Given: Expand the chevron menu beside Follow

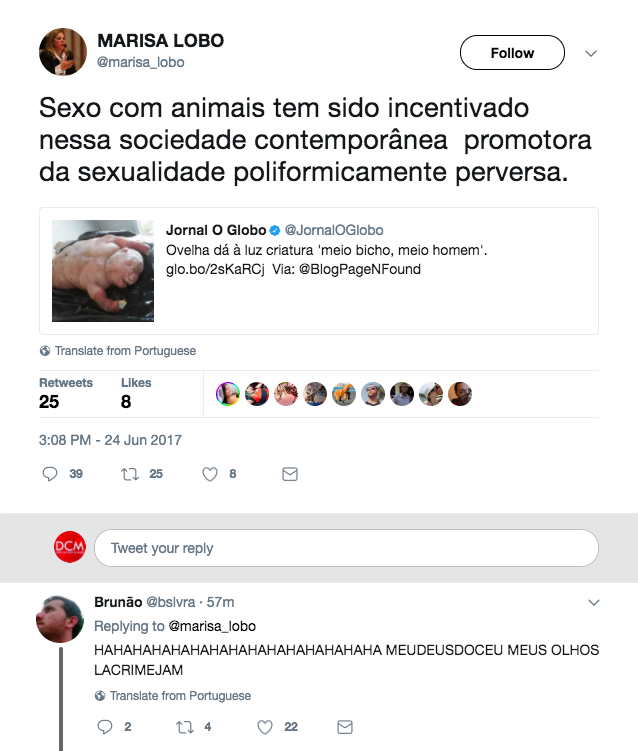Looking at the screenshot, I should [x=591, y=53].
